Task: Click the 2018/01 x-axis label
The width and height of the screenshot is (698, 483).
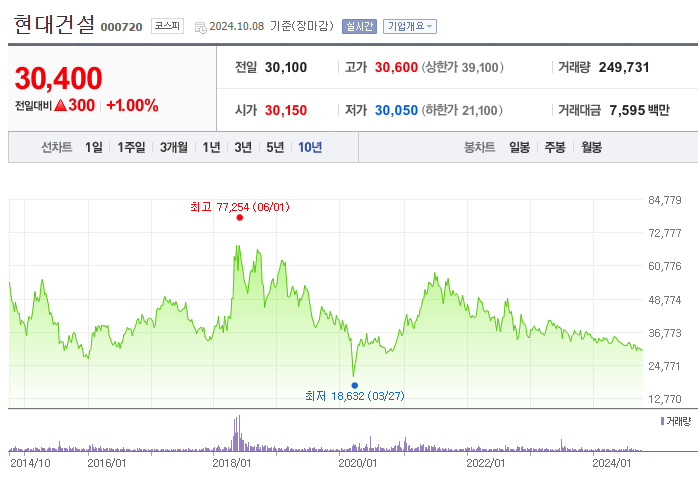Action: 232,463
